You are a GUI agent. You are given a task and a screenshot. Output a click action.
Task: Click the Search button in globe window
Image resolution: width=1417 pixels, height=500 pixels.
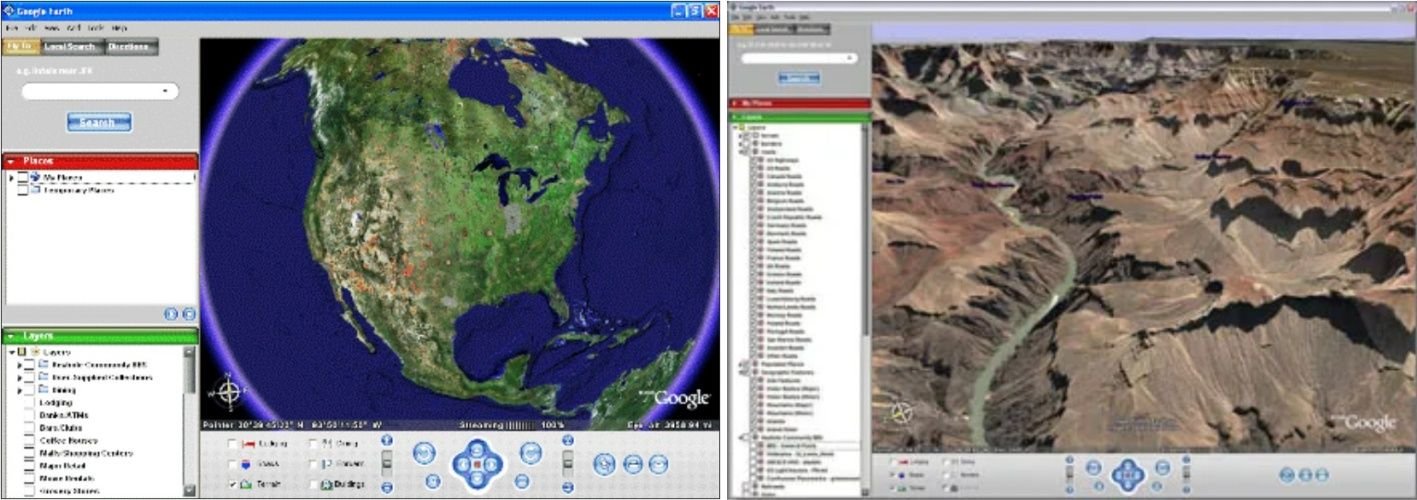(x=99, y=122)
